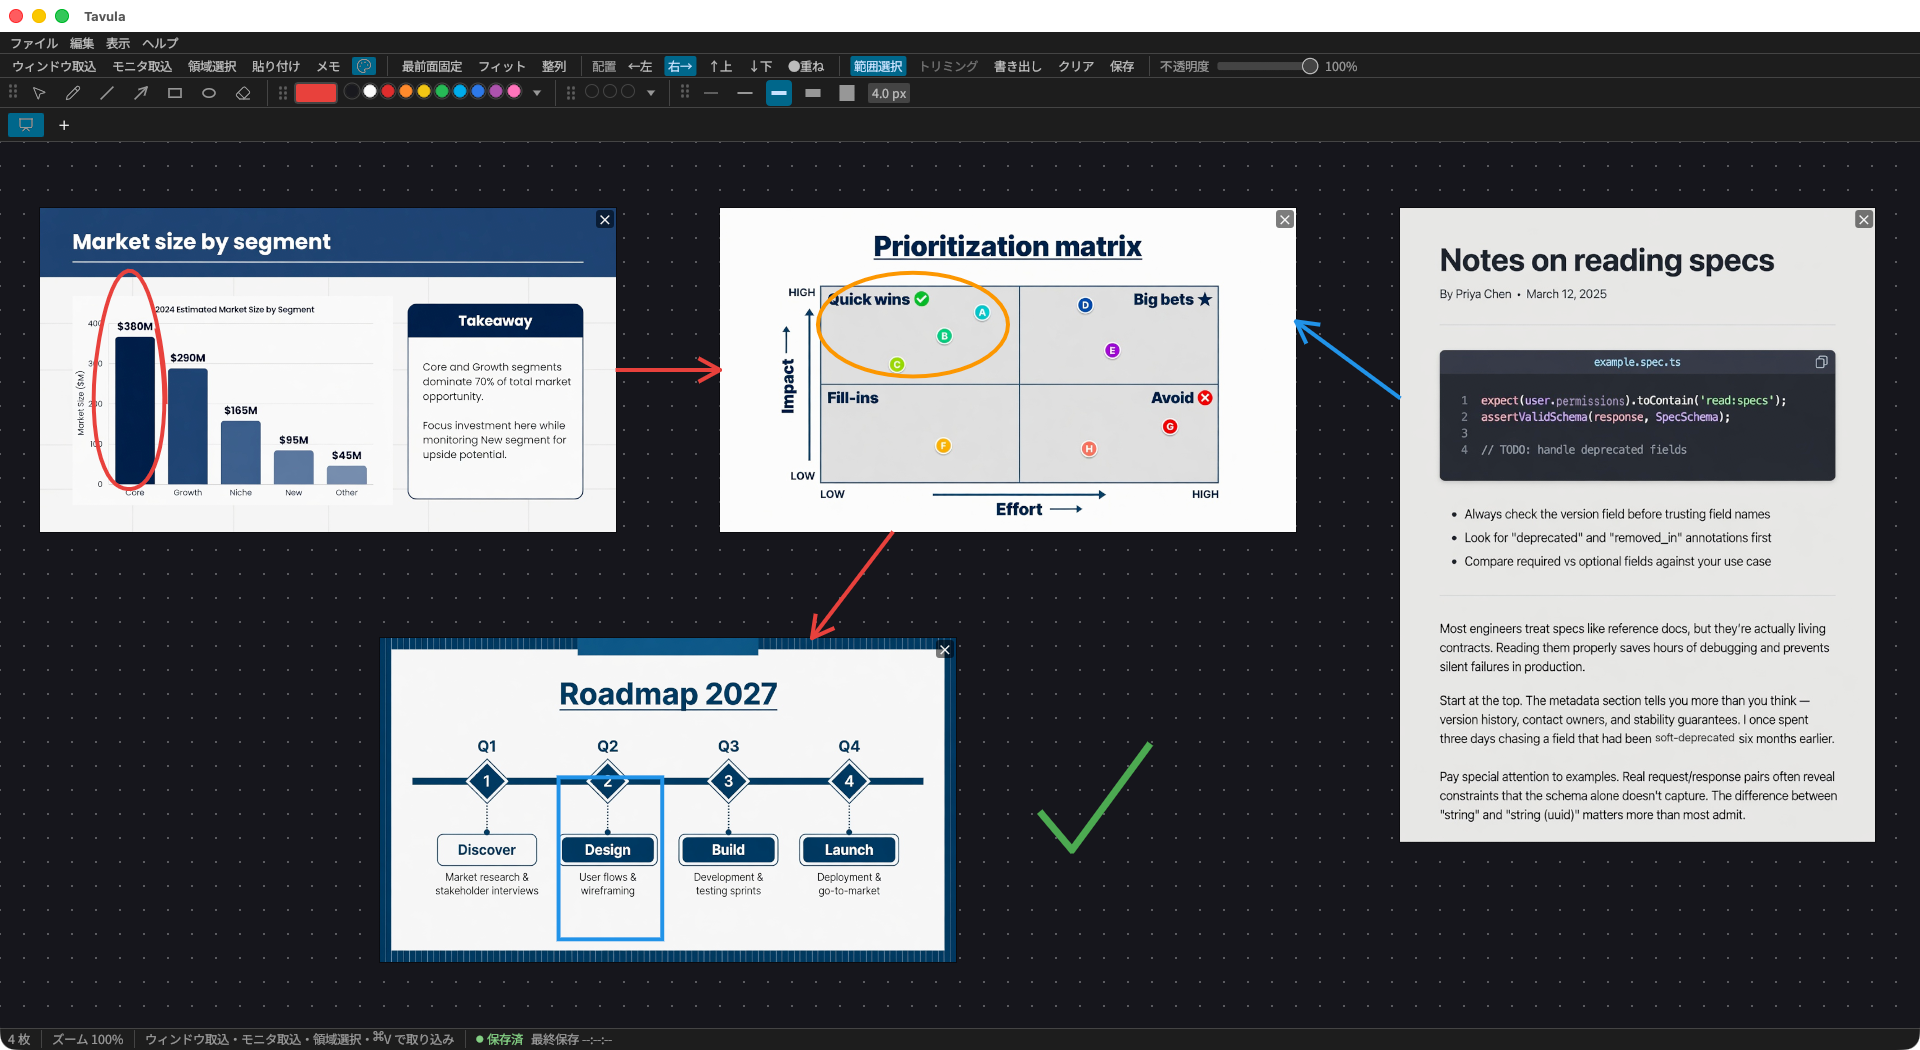1920x1050 pixels.
Task: Close the Notes on reading specs capture
Action: (1864, 220)
